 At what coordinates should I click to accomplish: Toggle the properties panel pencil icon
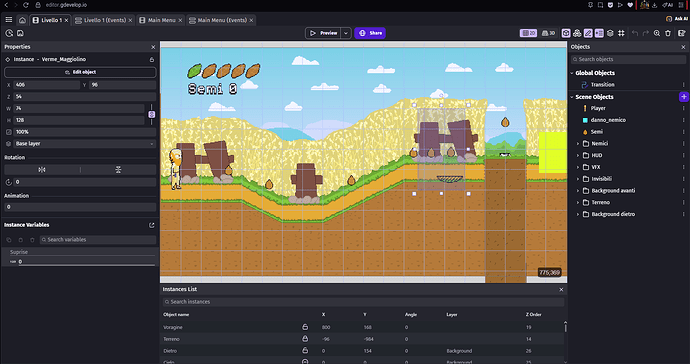pyautogui.click(x=588, y=33)
